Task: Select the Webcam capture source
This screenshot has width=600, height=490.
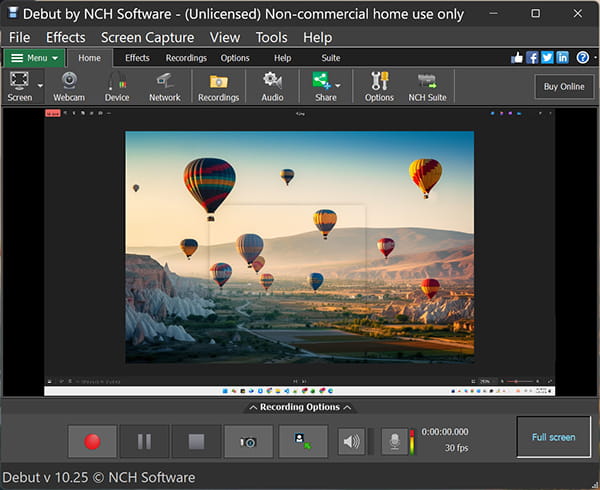Action: pyautogui.click(x=69, y=87)
